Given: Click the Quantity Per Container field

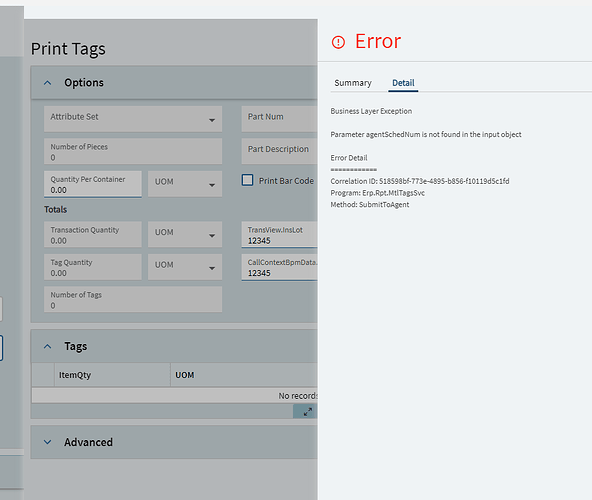Looking at the screenshot, I should pyautogui.click(x=93, y=184).
